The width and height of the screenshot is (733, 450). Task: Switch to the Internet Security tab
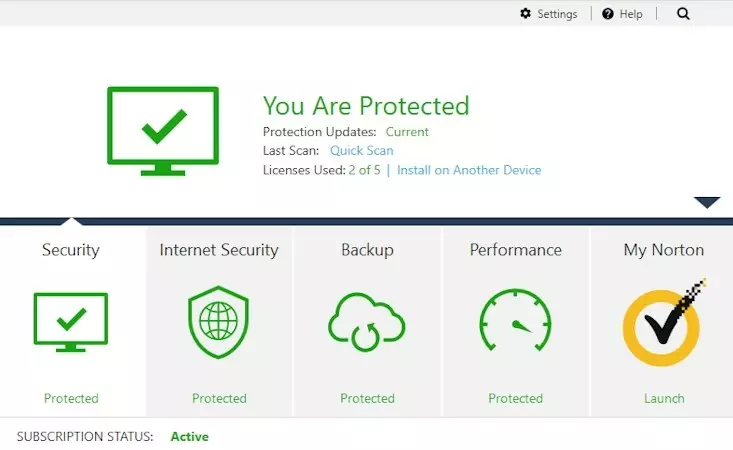219,250
